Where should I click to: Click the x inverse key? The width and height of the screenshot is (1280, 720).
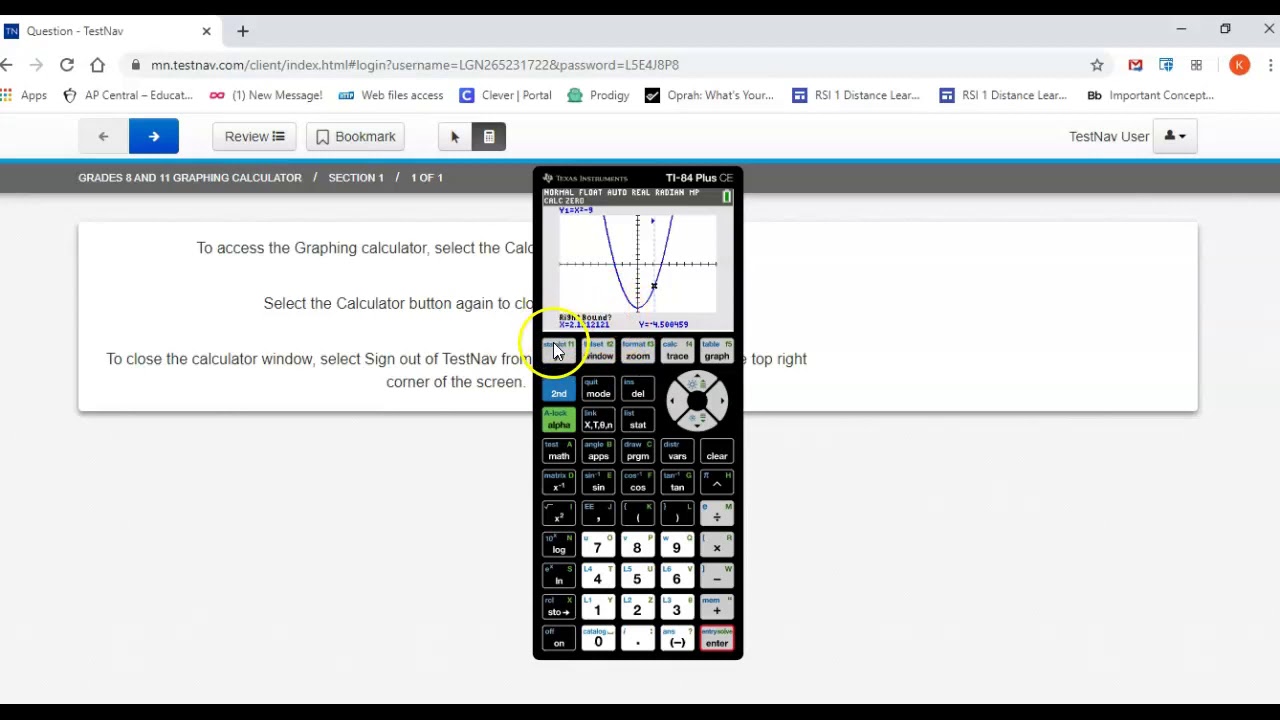coord(558,482)
